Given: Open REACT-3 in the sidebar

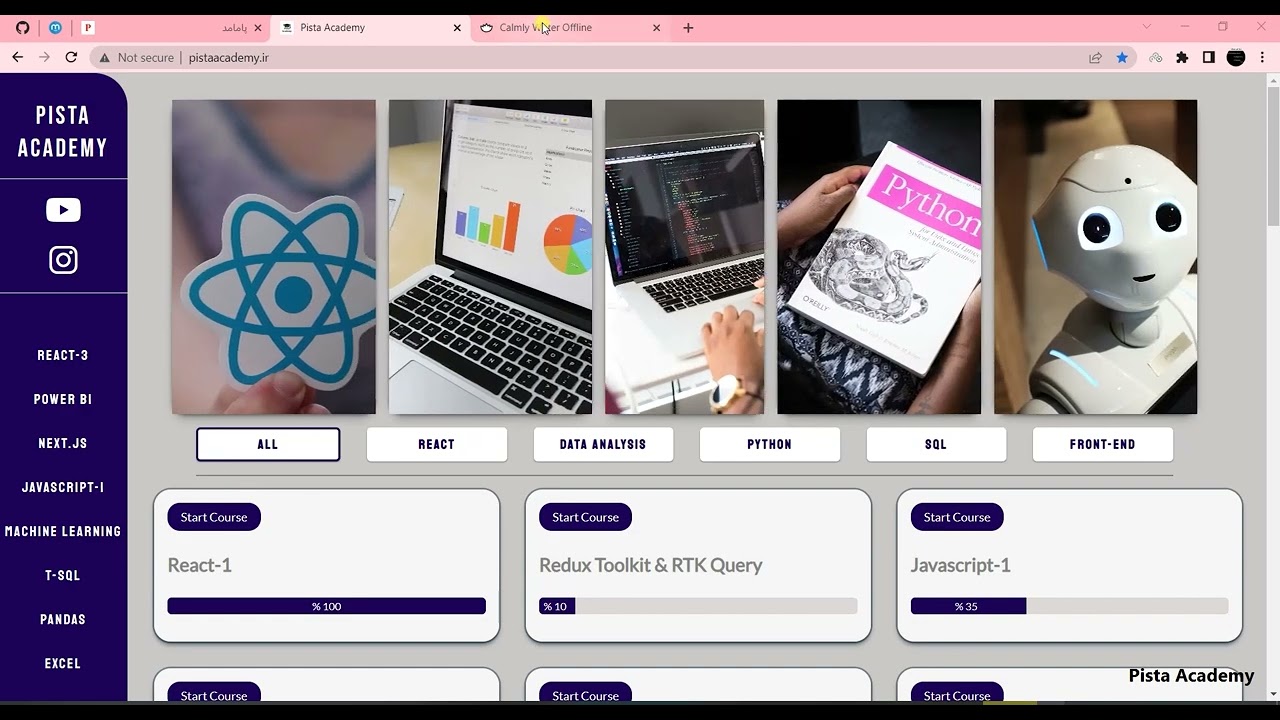Looking at the screenshot, I should click(63, 355).
